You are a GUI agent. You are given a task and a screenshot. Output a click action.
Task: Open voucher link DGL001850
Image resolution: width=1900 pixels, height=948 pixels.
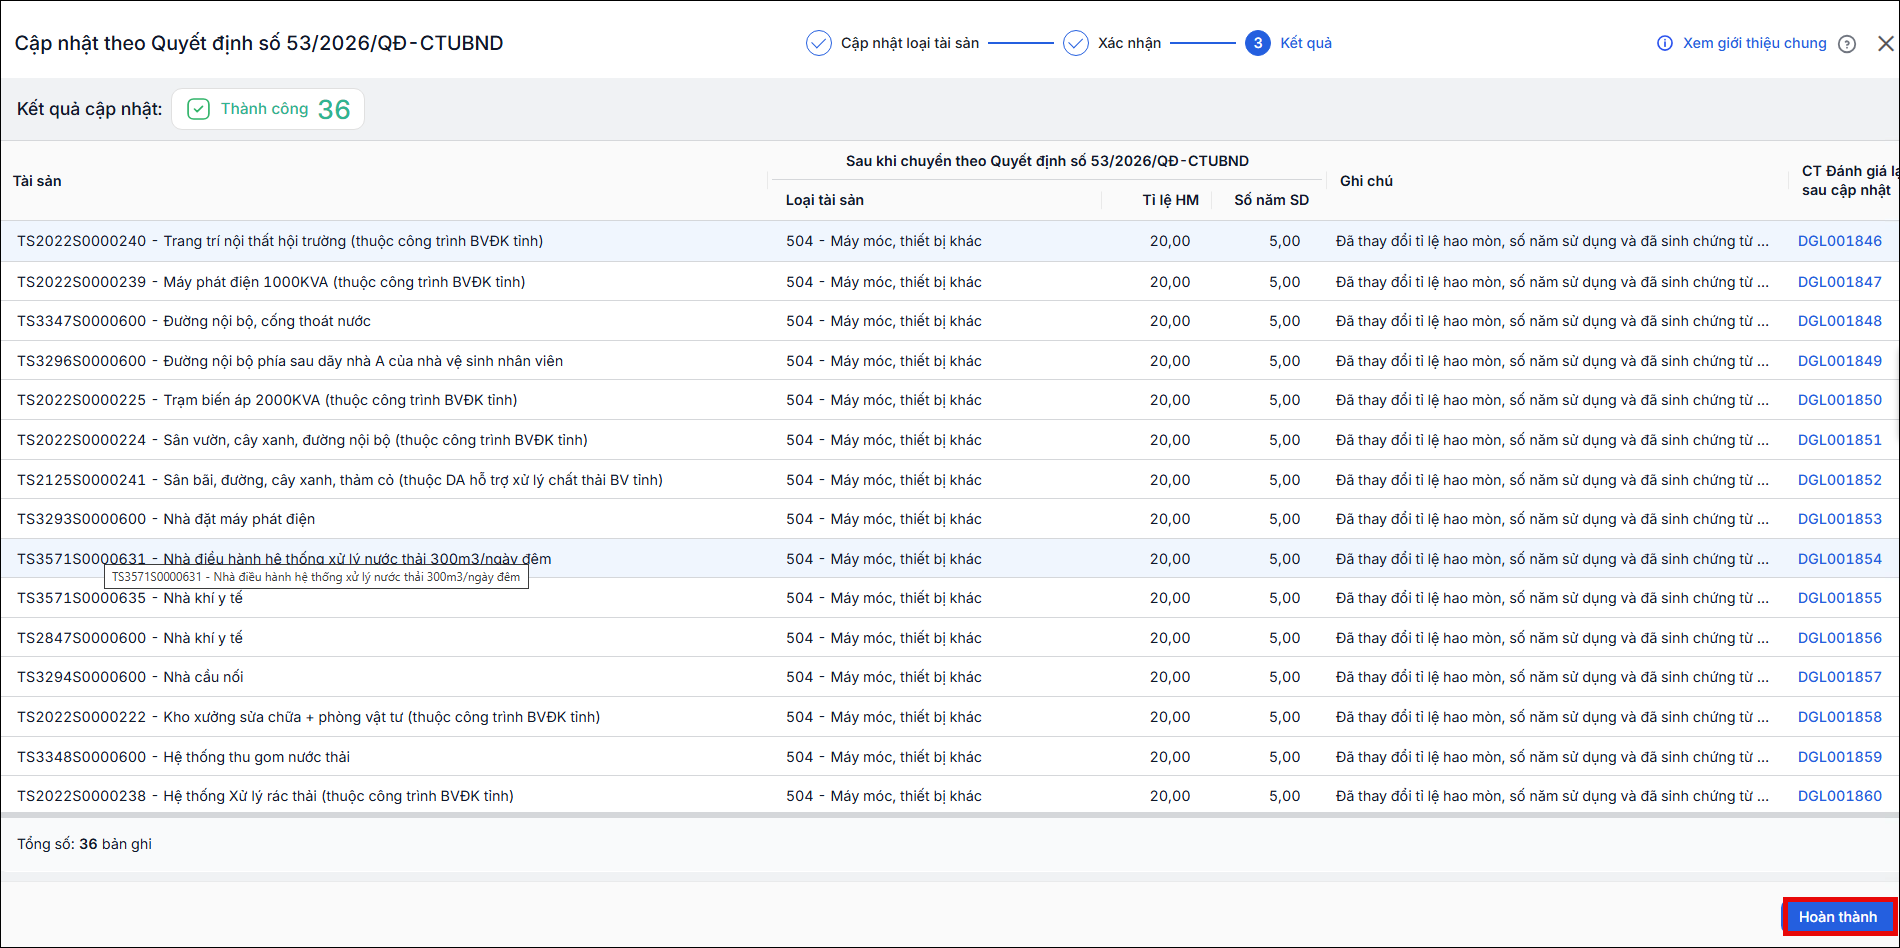(1840, 400)
